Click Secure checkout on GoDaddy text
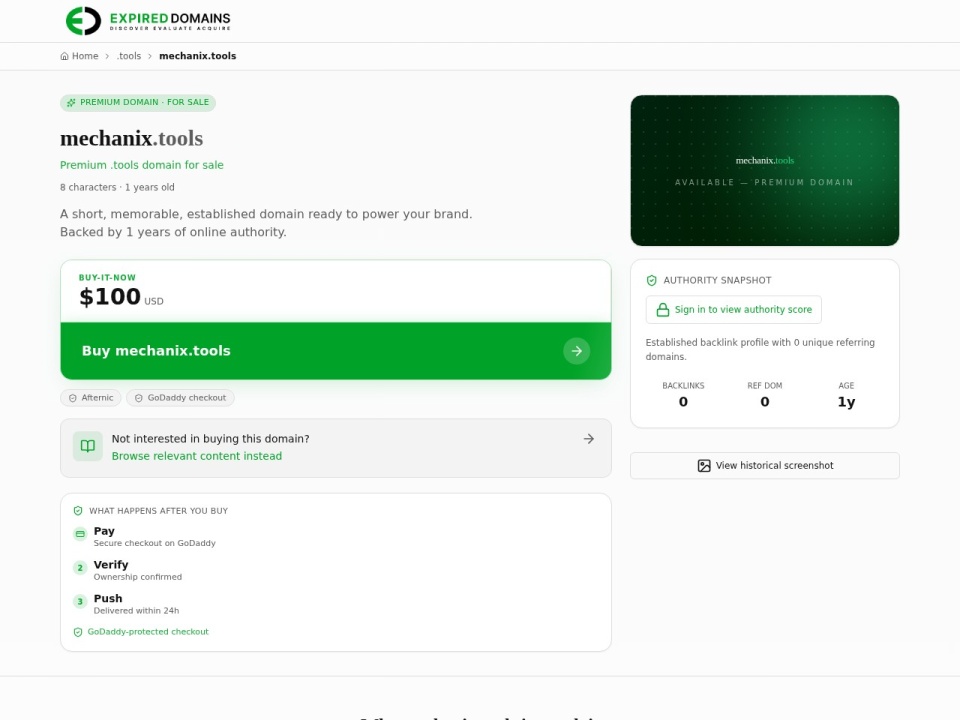The width and height of the screenshot is (960, 720). coord(154,543)
